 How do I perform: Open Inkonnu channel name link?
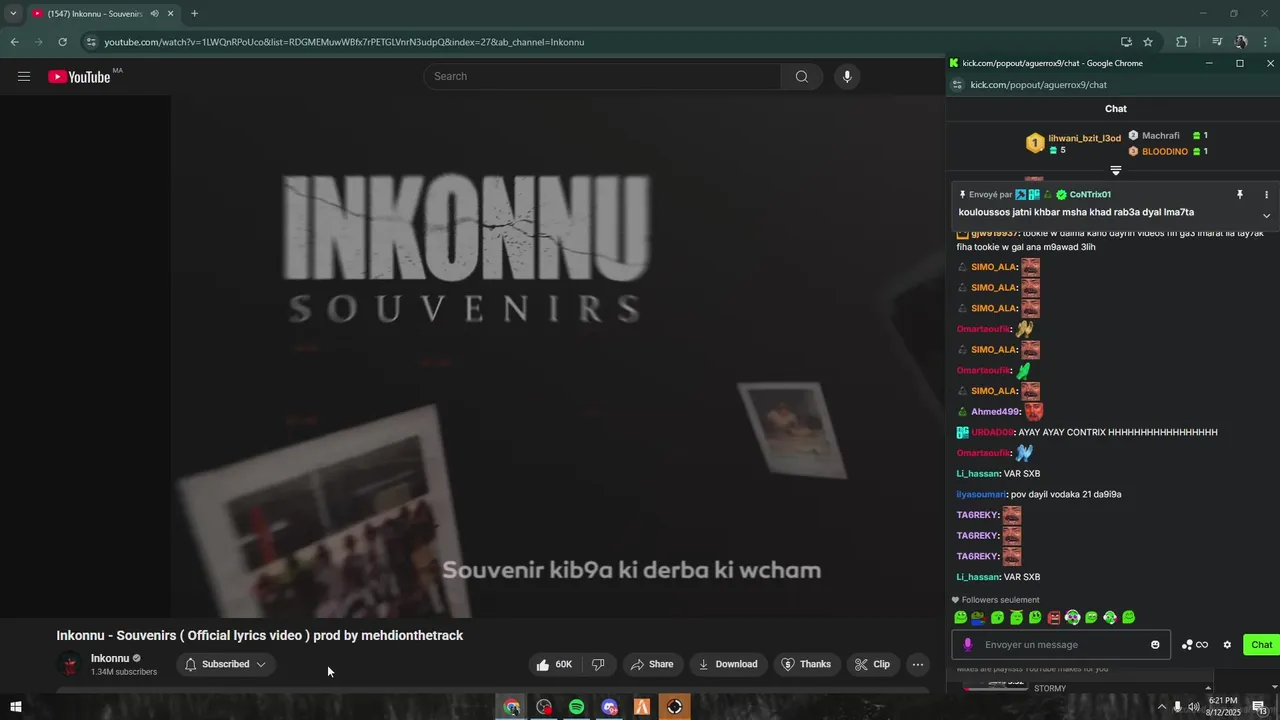pos(110,658)
